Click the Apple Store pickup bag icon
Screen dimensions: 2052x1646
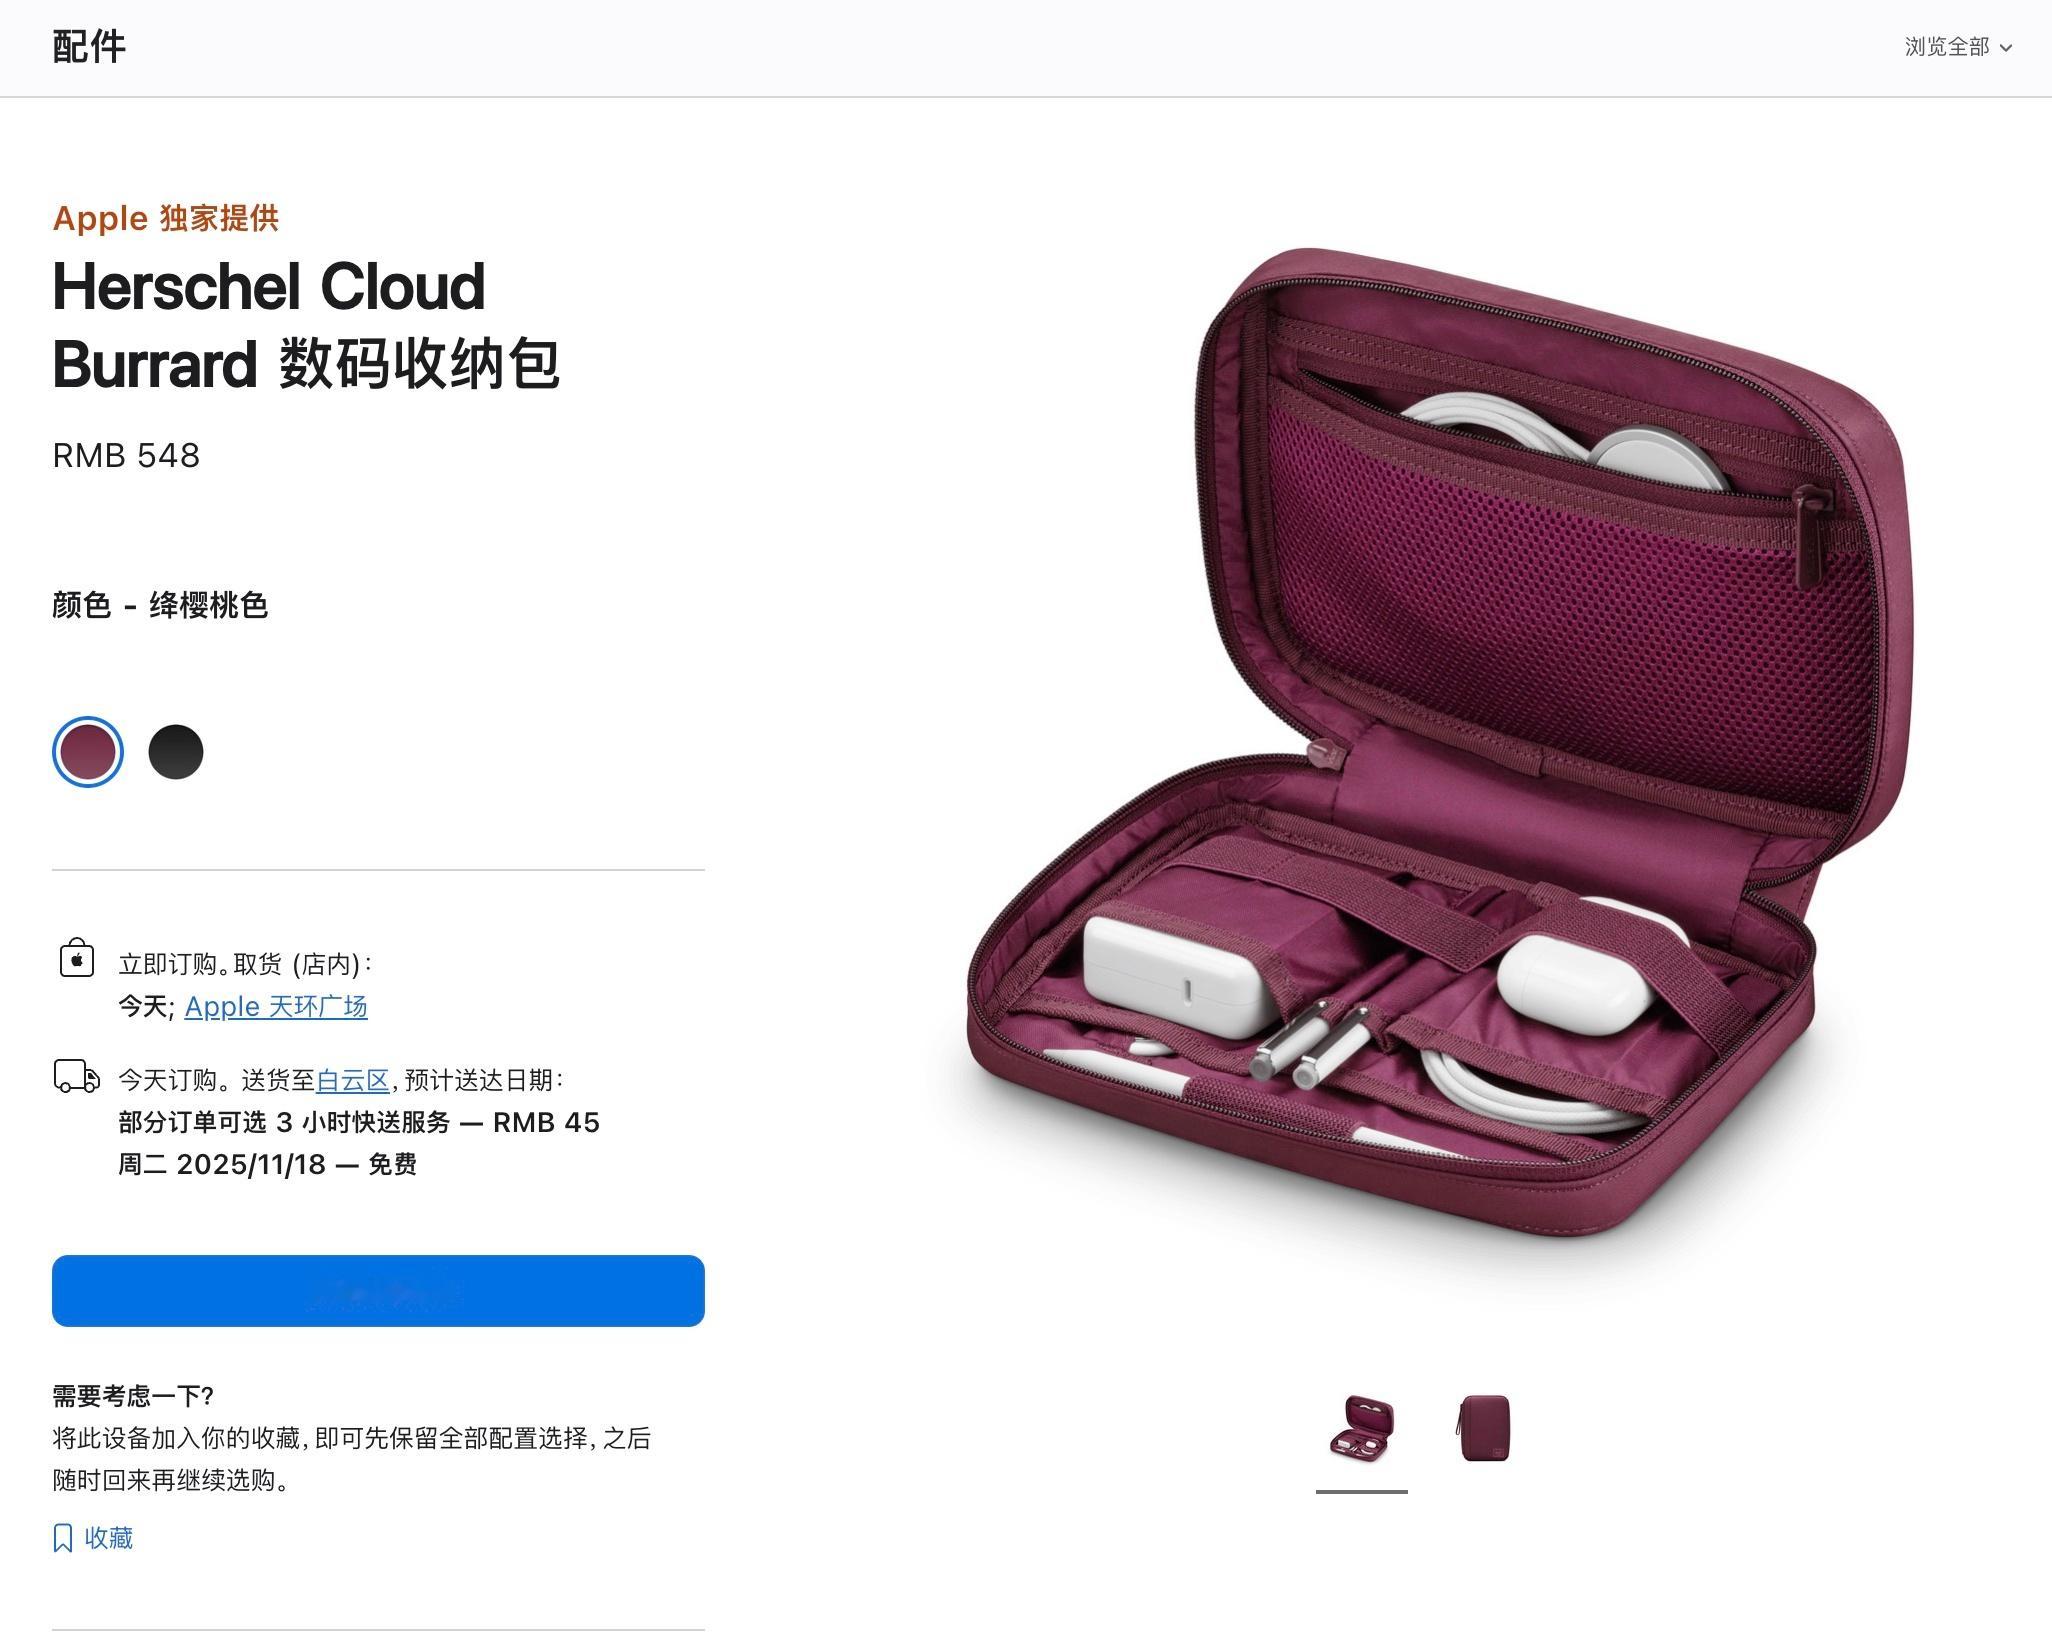click(77, 957)
